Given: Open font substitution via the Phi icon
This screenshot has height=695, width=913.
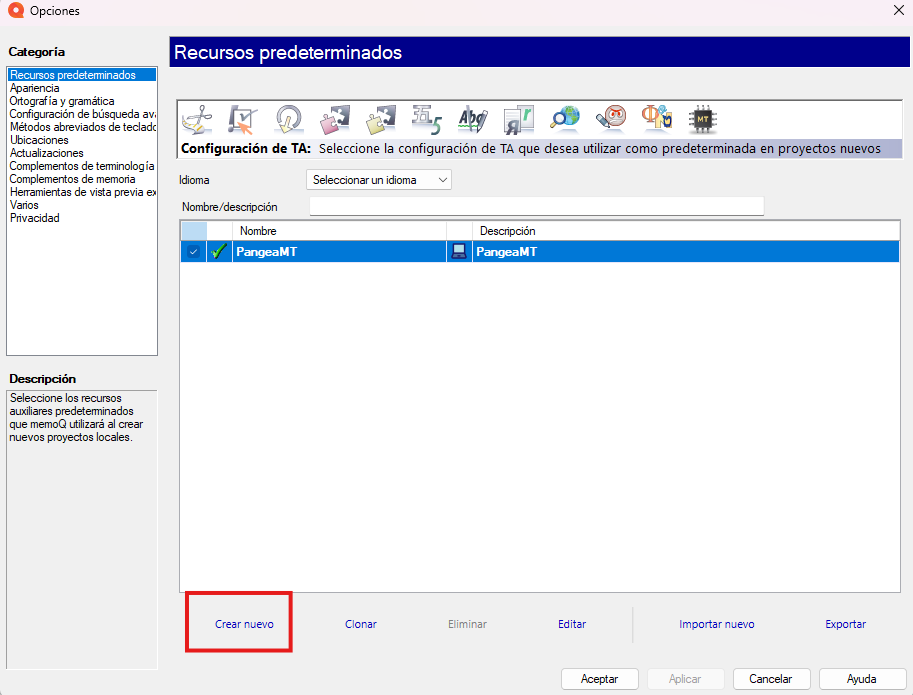Looking at the screenshot, I should click(x=656, y=119).
